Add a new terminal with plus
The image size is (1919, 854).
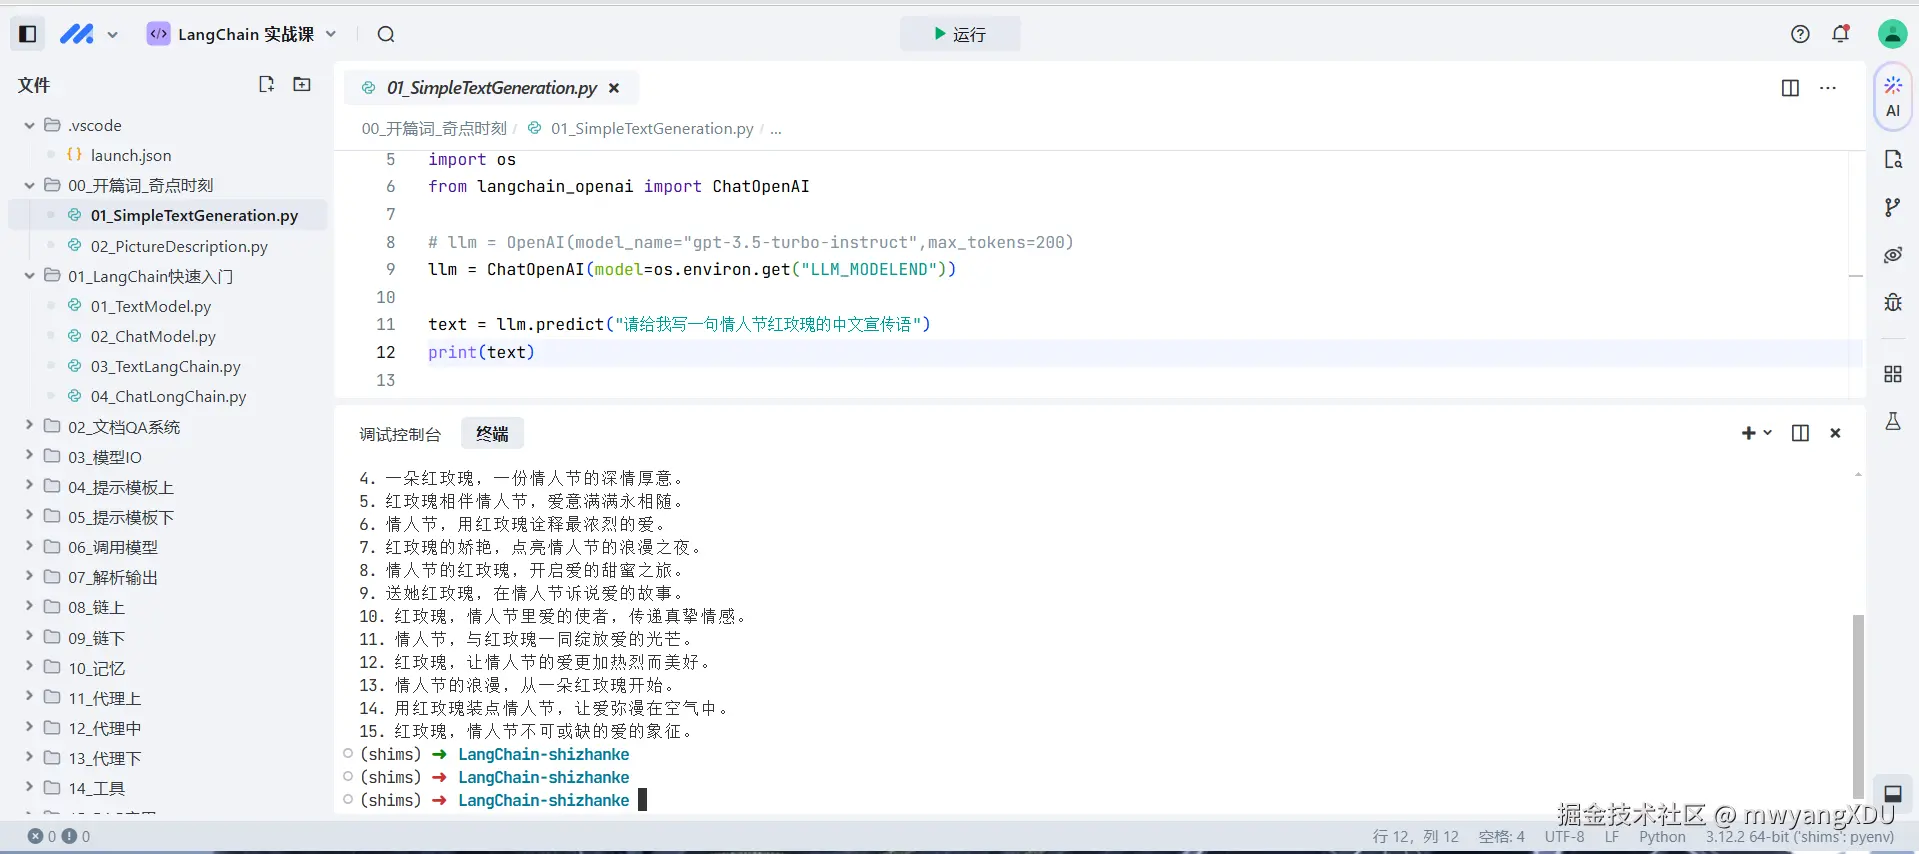(1748, 433)
